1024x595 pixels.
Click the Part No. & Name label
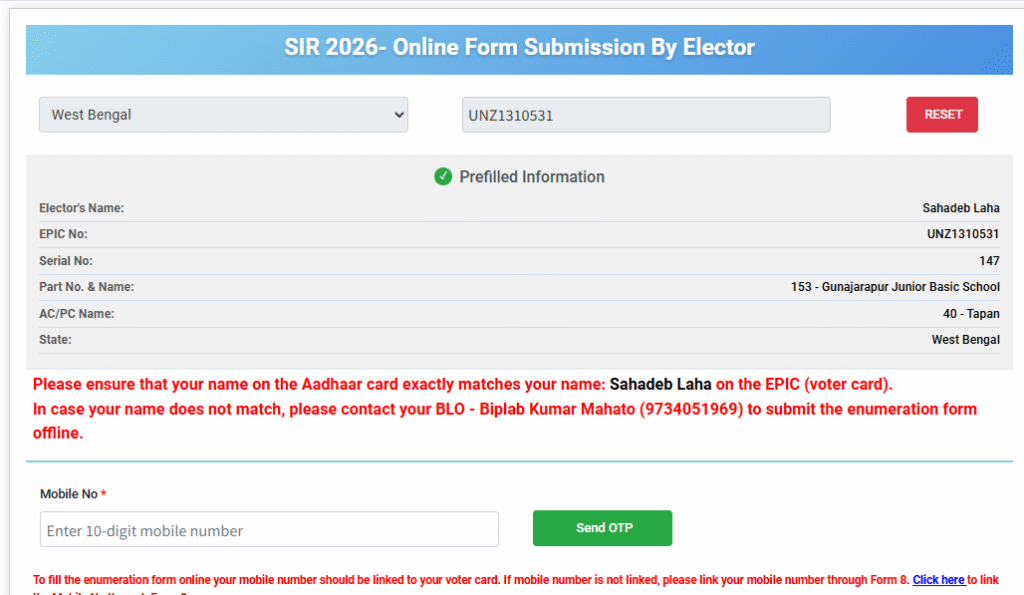86,287
